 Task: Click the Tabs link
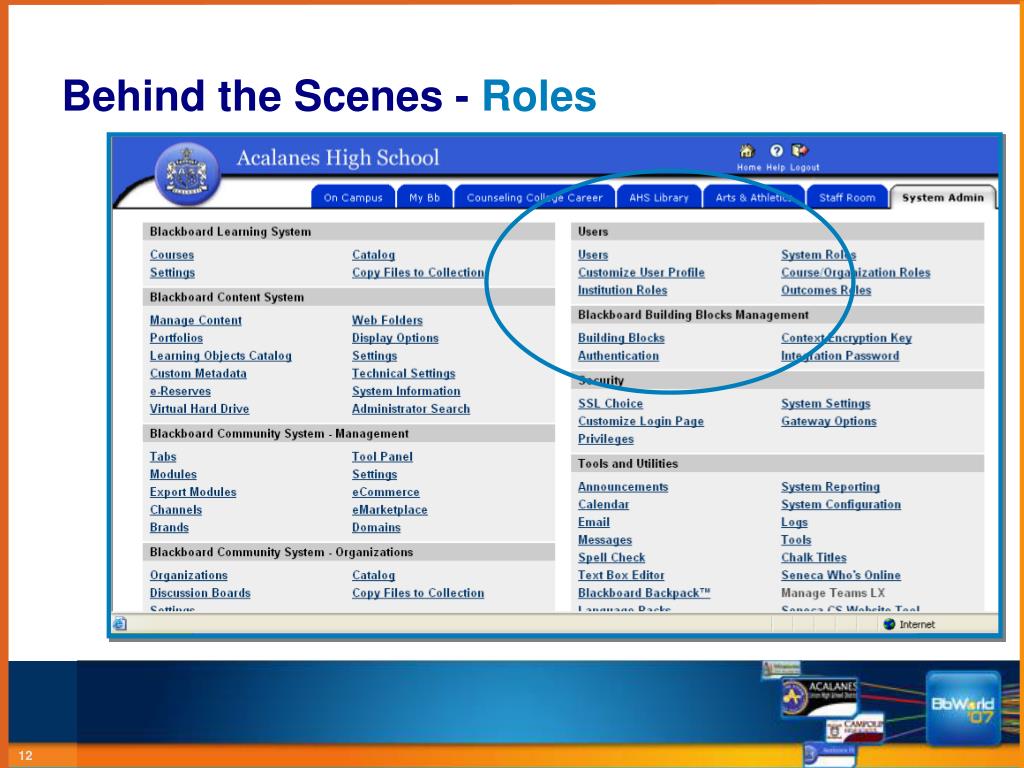tap(163, 456)
